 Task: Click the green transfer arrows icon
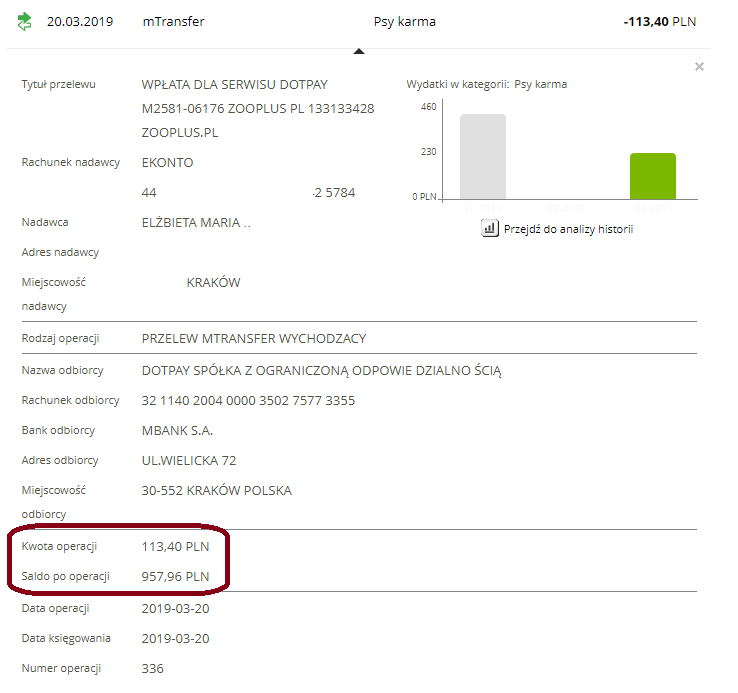coord(25,21)
